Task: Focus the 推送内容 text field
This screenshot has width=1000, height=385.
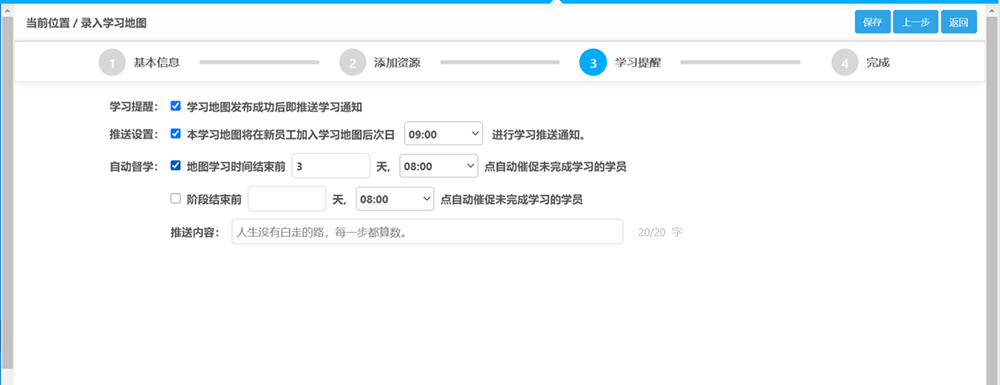Action: point(427,231)
